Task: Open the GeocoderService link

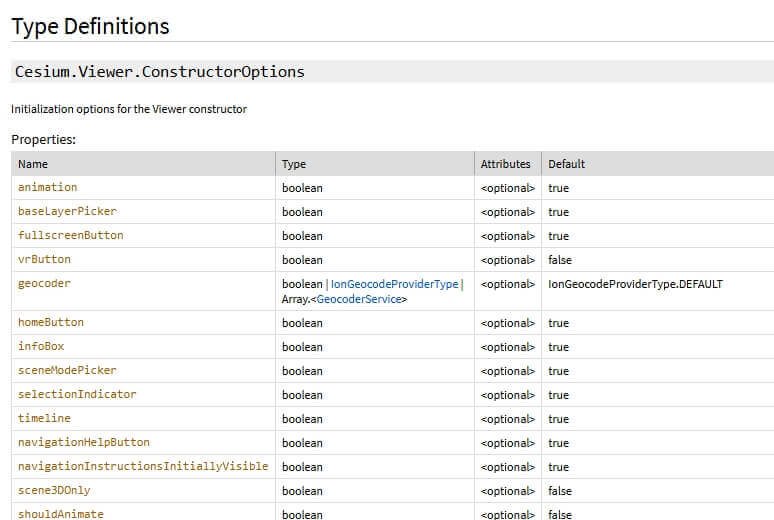Action: 359,299
